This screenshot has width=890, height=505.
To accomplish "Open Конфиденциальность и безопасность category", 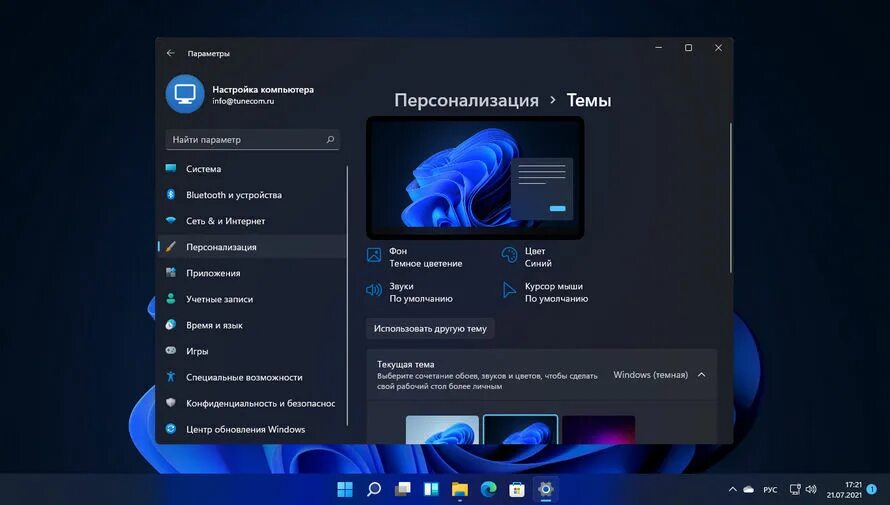I will click(x=251, y=403).
